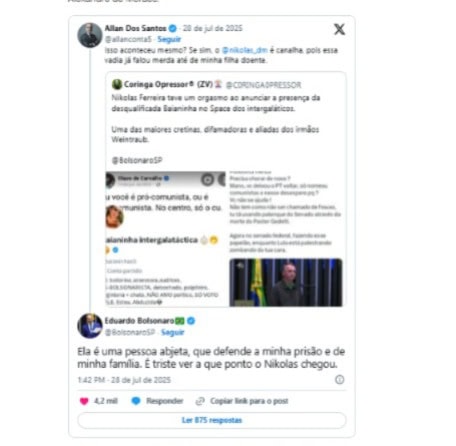The width and height of the screenshot is (456, 446).
Task: Open the @nikolas_dm mention link
Action: 245,50
